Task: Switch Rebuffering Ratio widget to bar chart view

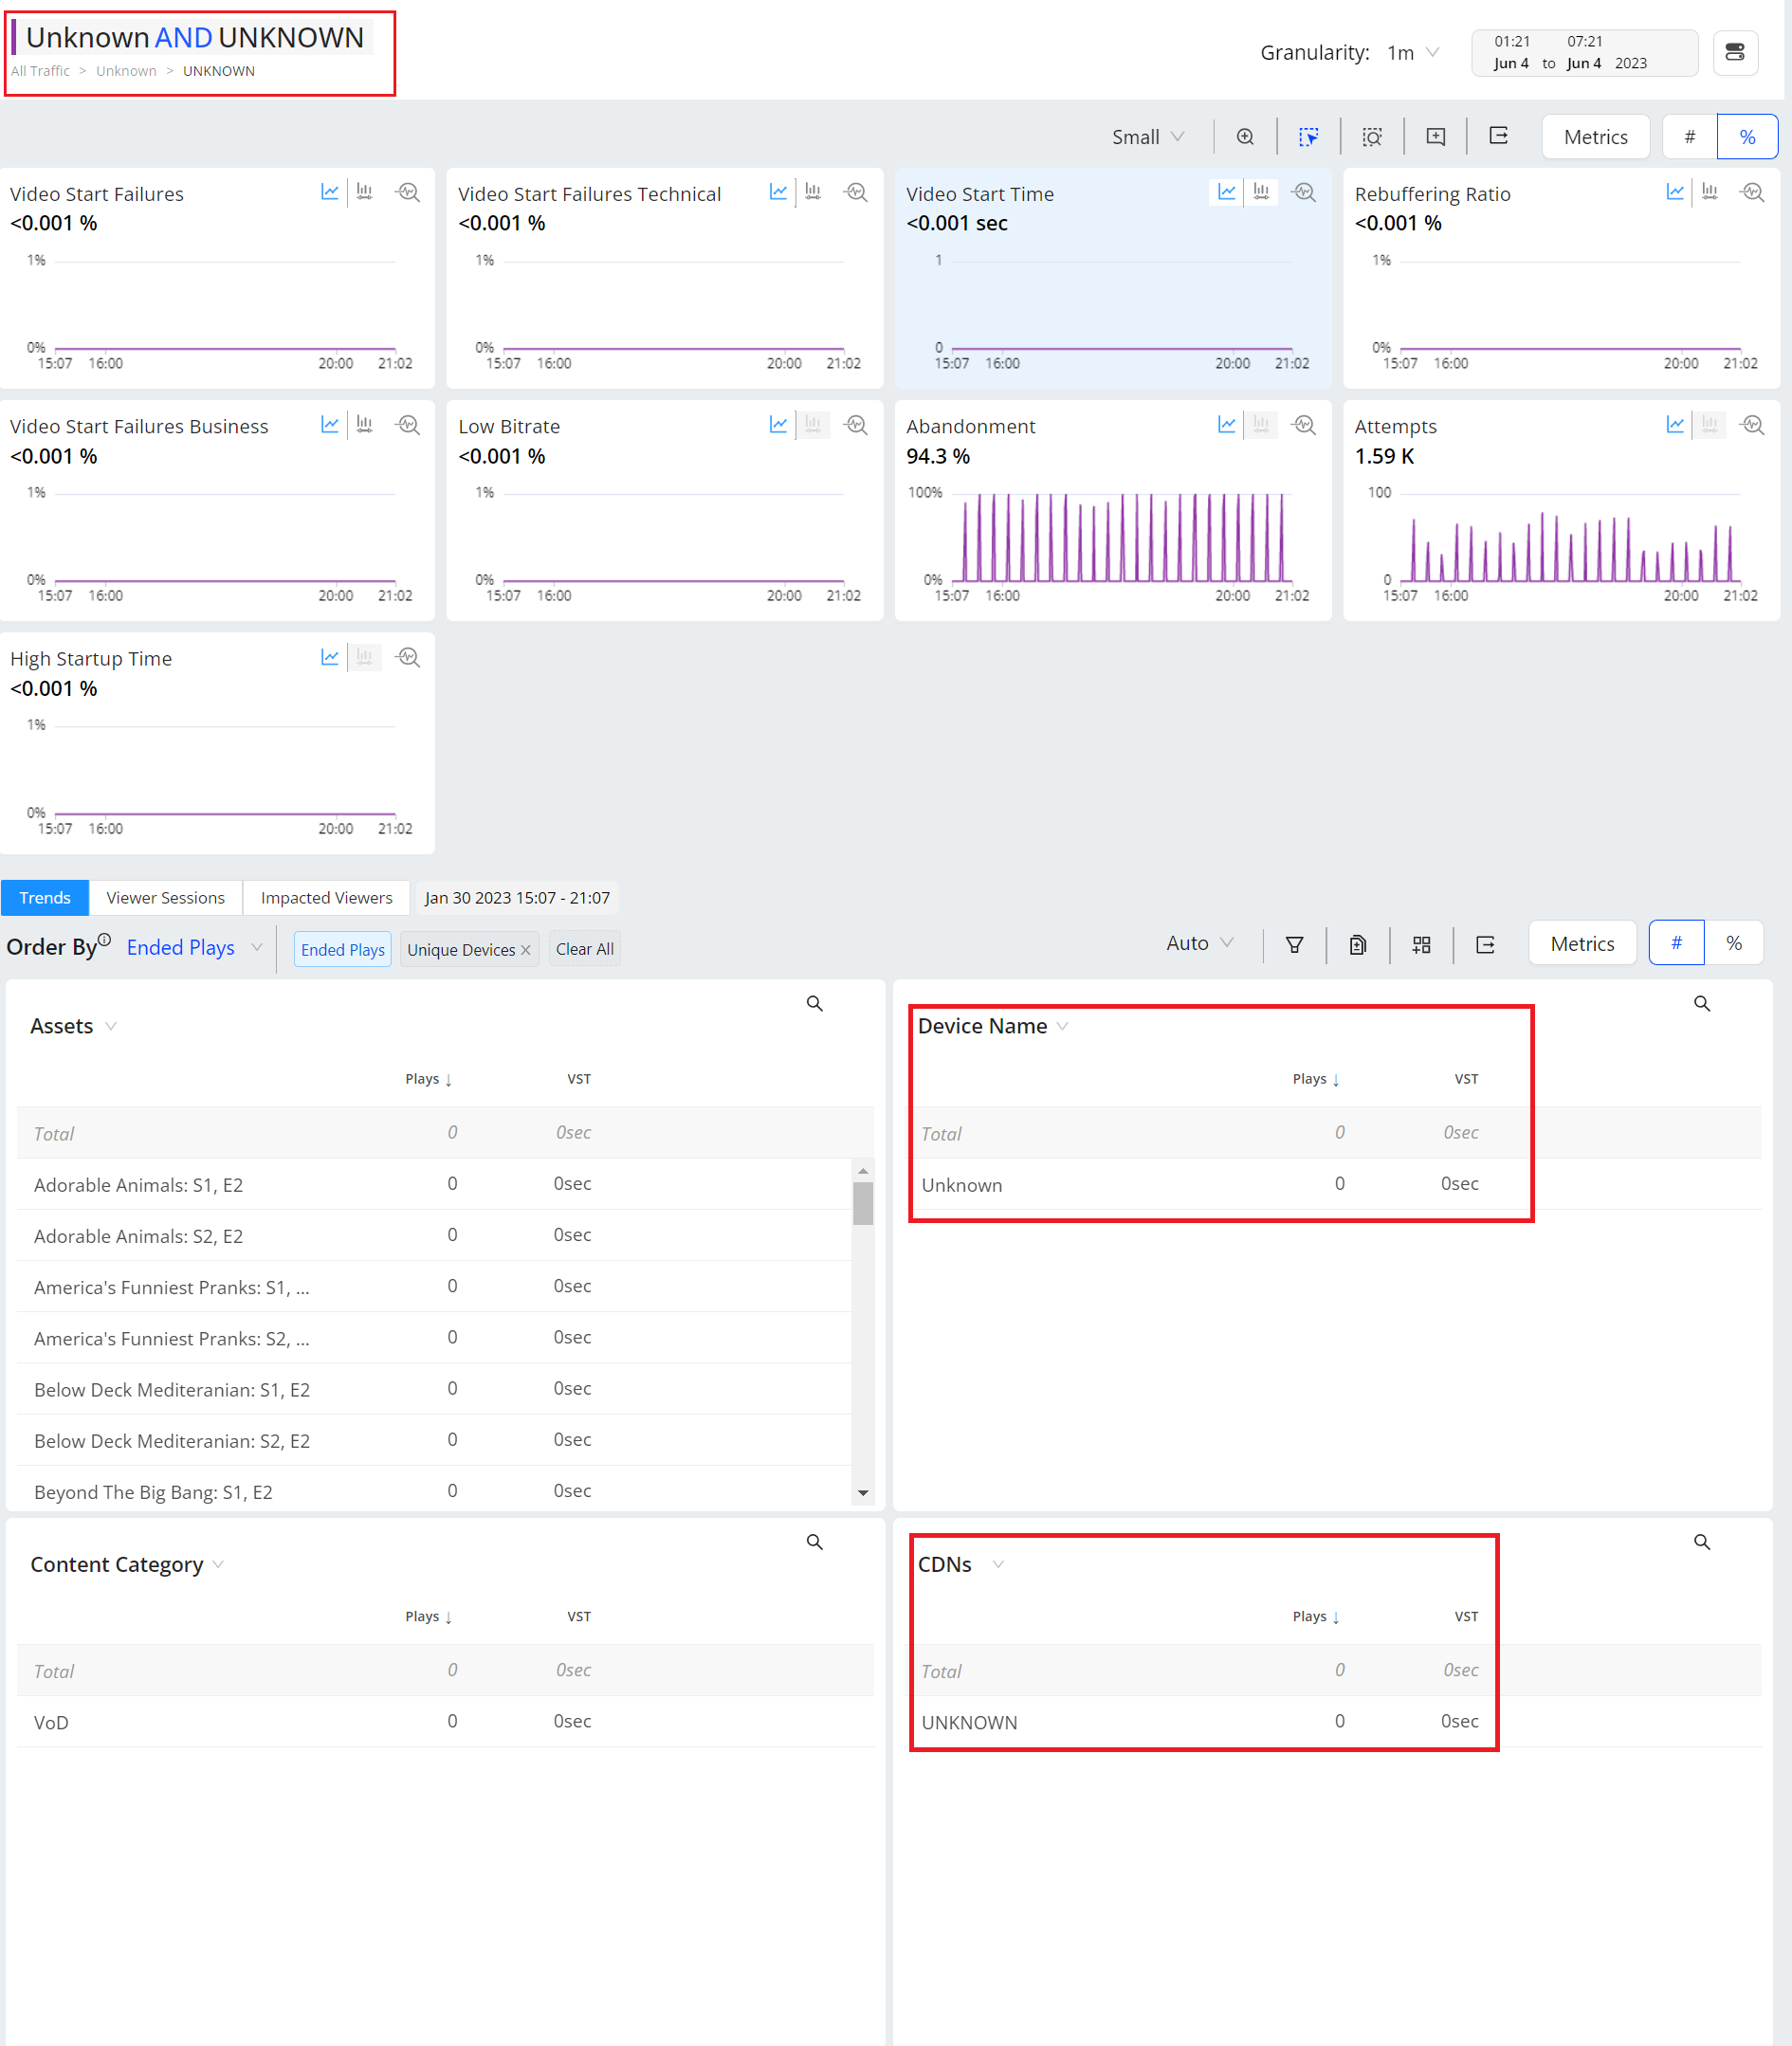Action: point(1709,192)
